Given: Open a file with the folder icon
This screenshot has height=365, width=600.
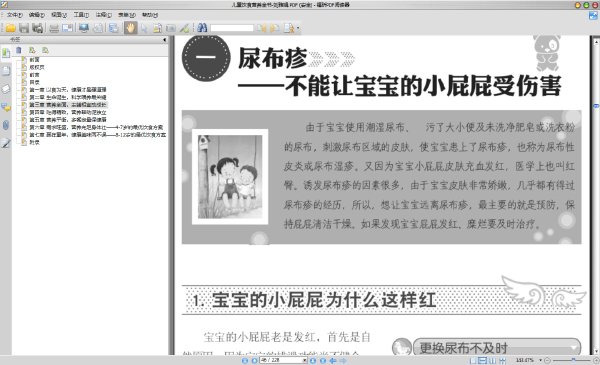Looking at the screenshot, I should [x=10, y=28].
